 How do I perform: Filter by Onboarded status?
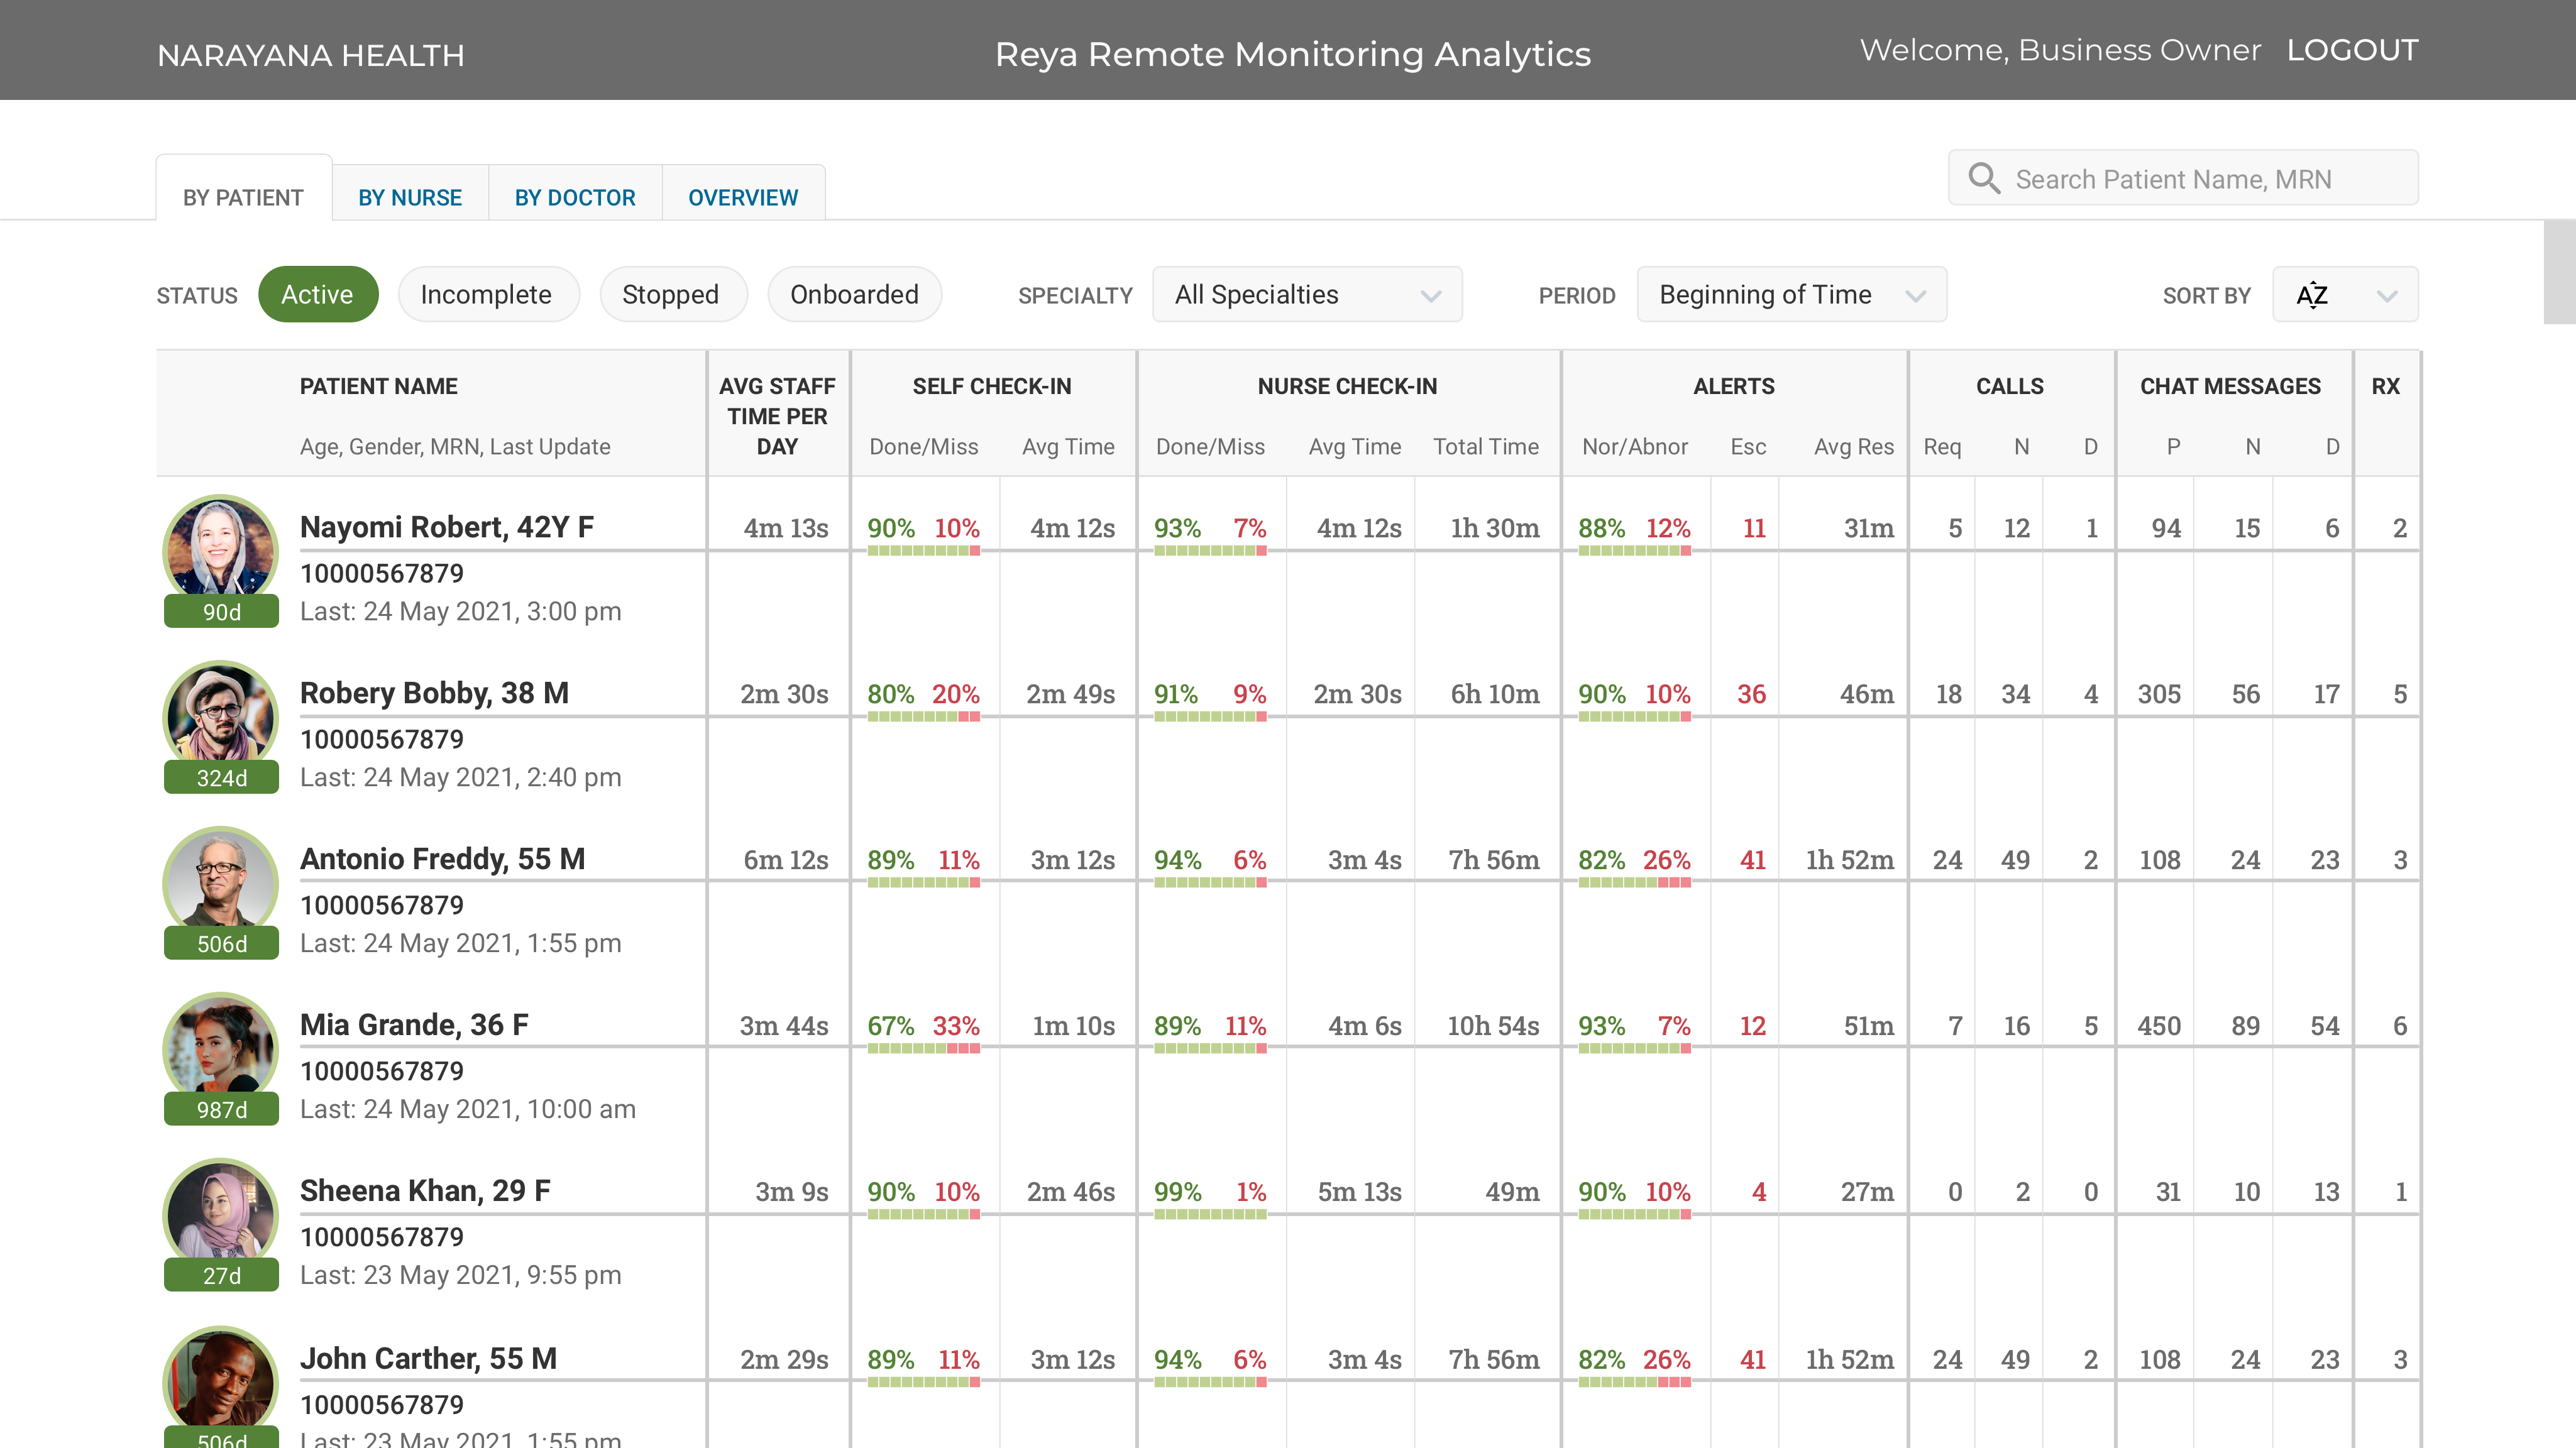pos(854,295)
